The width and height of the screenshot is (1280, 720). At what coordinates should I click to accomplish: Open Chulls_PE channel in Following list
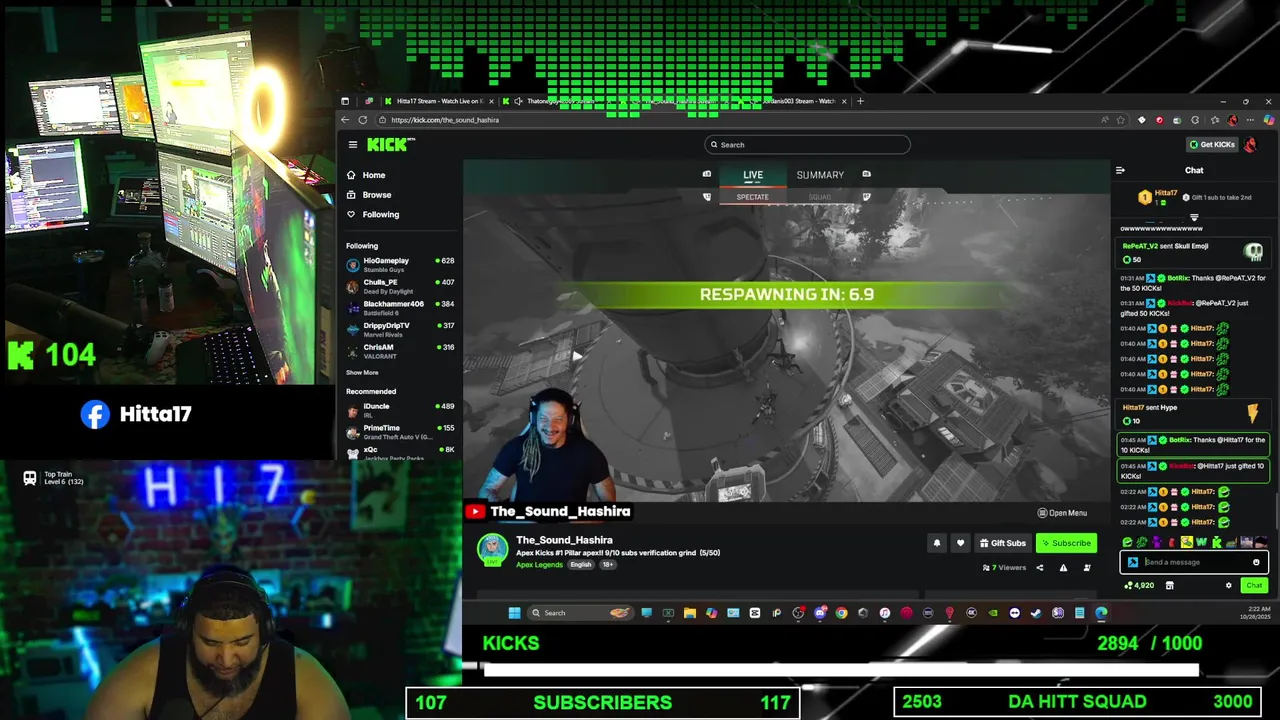tap(400, 286)
